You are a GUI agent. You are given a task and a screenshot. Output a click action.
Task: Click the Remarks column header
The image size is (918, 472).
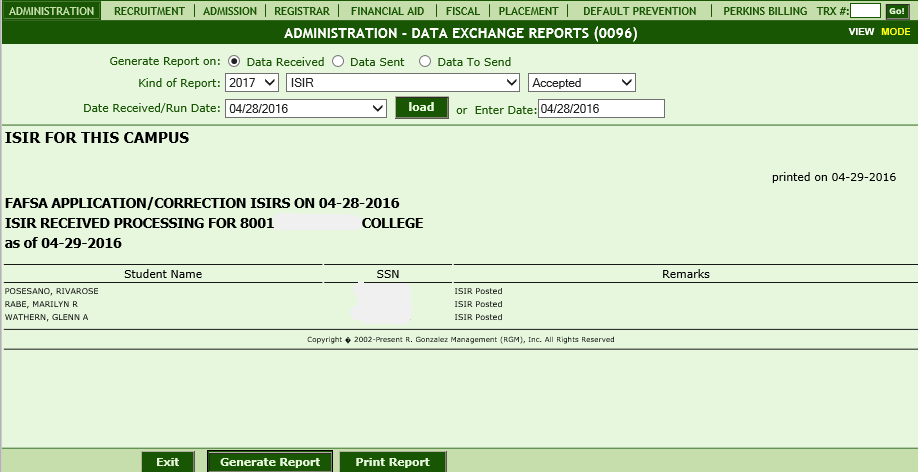(x=686, y=273)
